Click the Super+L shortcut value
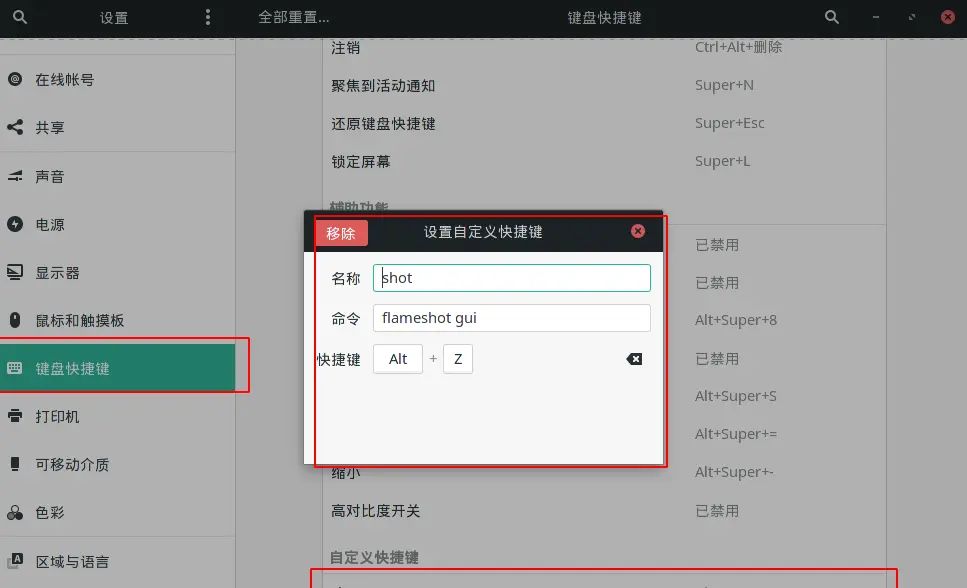This screenshot has height=588, width=967. pyautogui.click(x=722, y=161)
